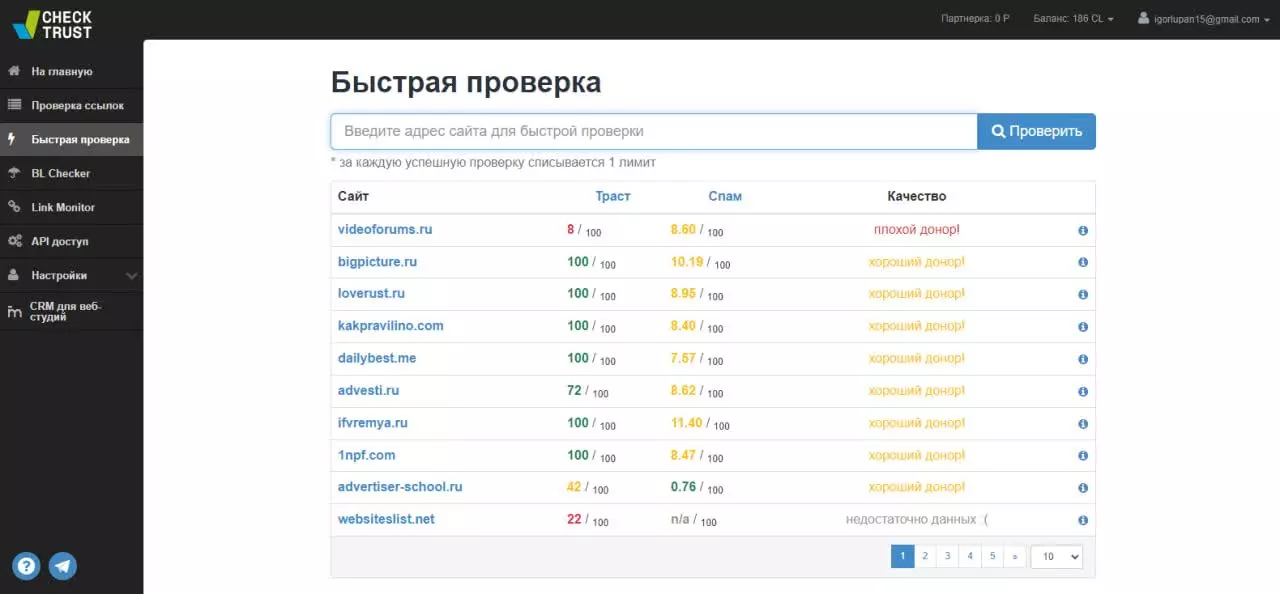The width and height of the screenshot is (1280, 594).
Task: Click the info icon for 1npf.com
Action: point(1083,456)
